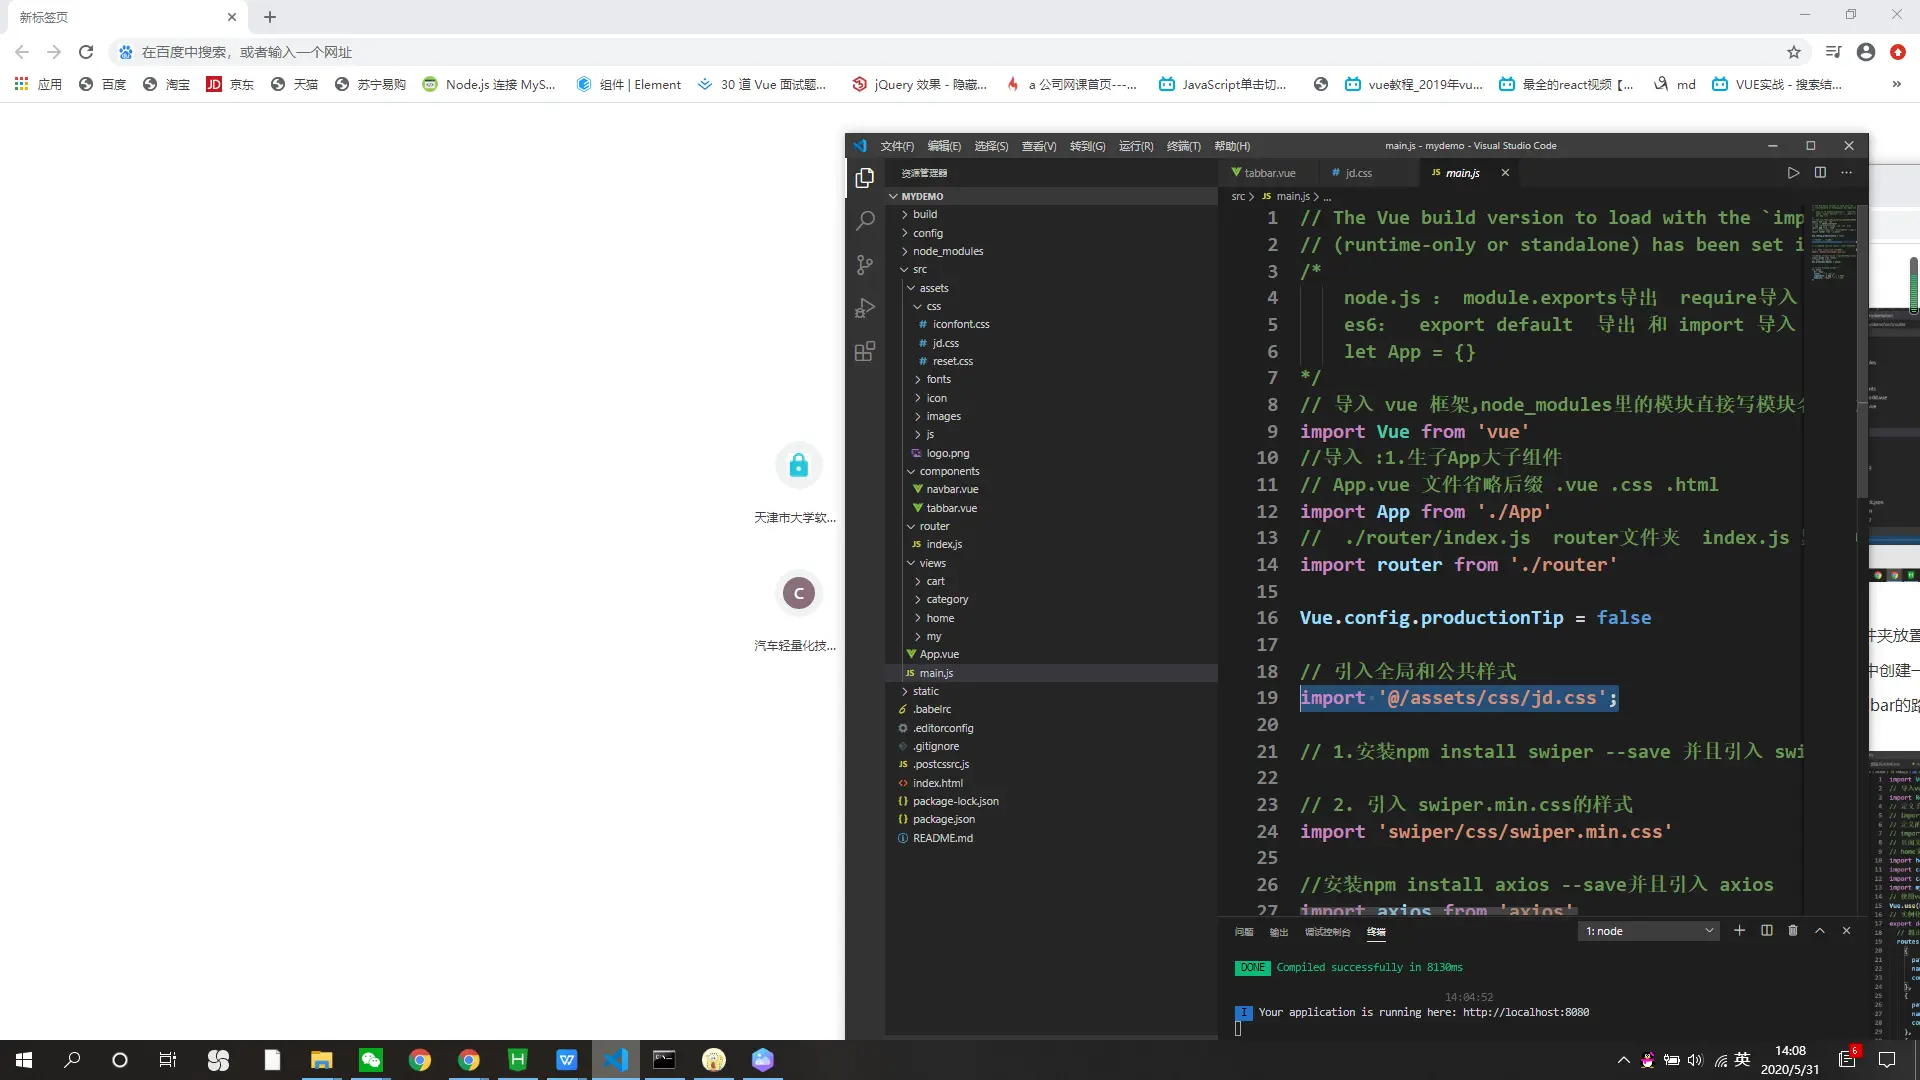Open the Source Control view

click(x=865, y=265)
